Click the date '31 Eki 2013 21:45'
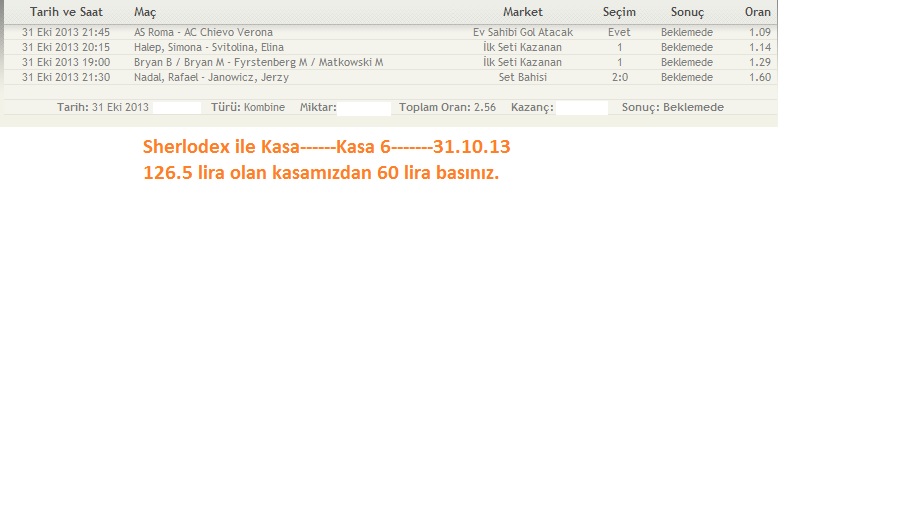The width and height of the screenshot is (924, 523). [66, 32]
